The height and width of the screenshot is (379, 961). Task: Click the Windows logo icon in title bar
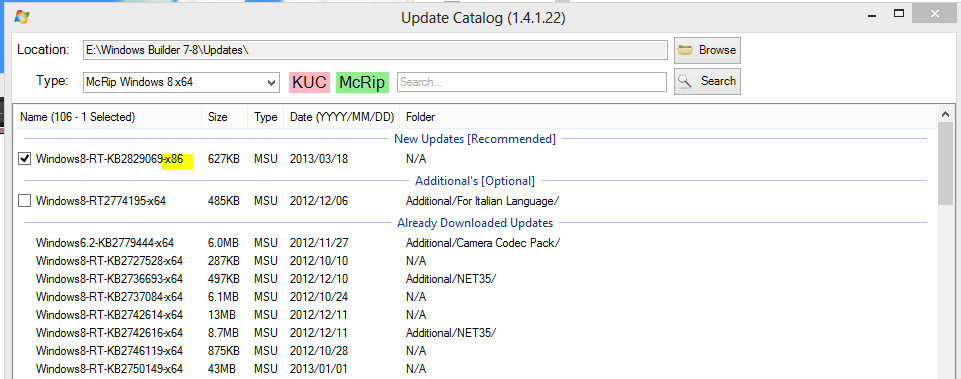point(21,16)
